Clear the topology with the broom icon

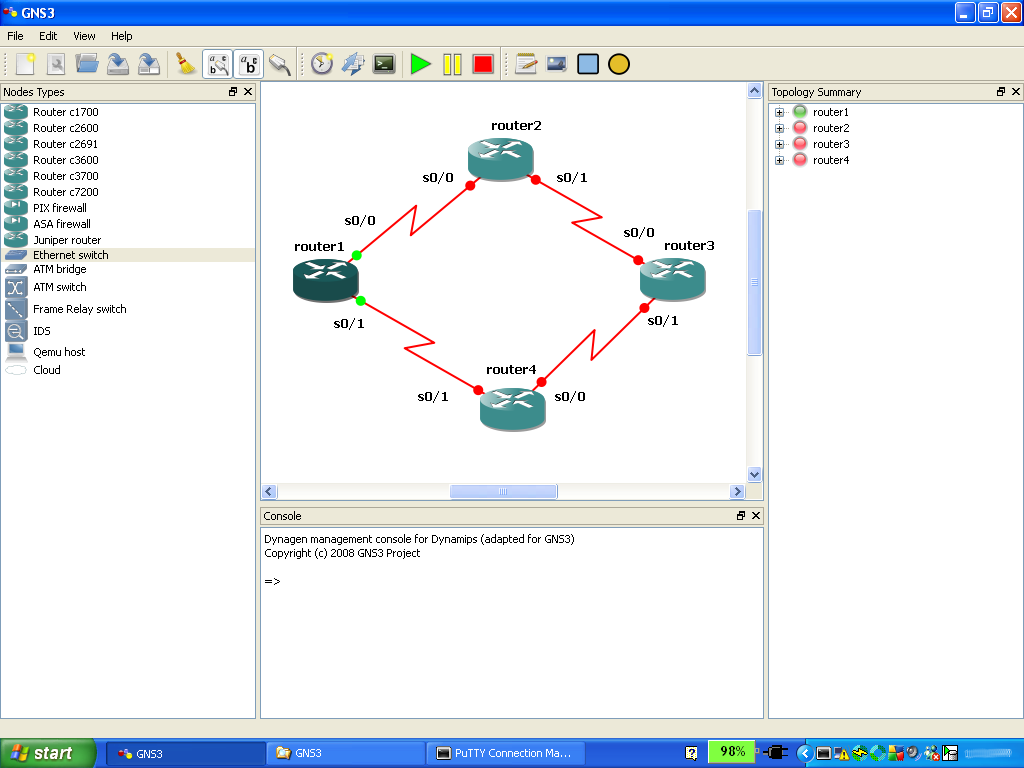[x=186, y=64]
